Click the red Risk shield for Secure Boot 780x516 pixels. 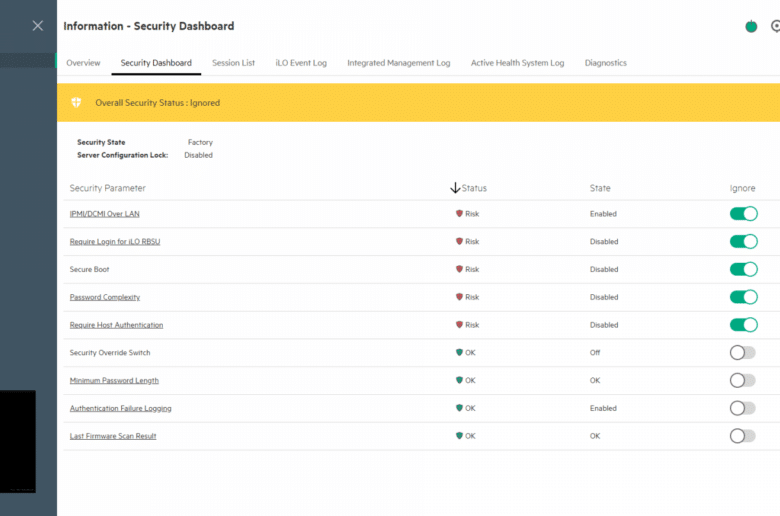coord(459,269)
